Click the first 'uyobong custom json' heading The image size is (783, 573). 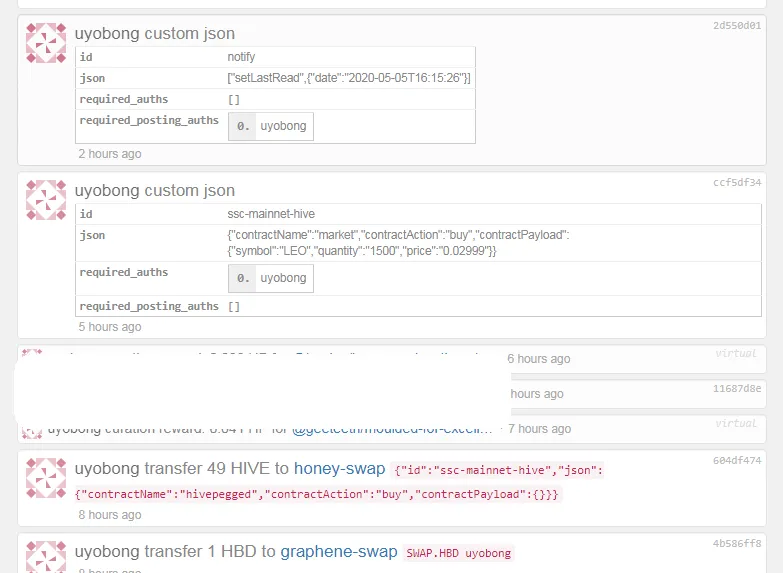pos(155,33)
